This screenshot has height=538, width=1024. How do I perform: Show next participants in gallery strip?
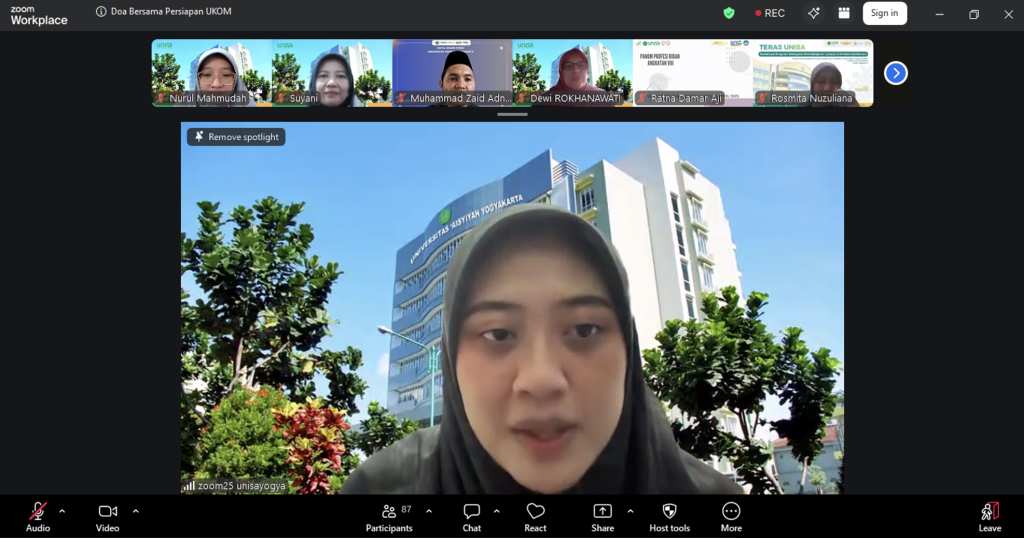896,73
